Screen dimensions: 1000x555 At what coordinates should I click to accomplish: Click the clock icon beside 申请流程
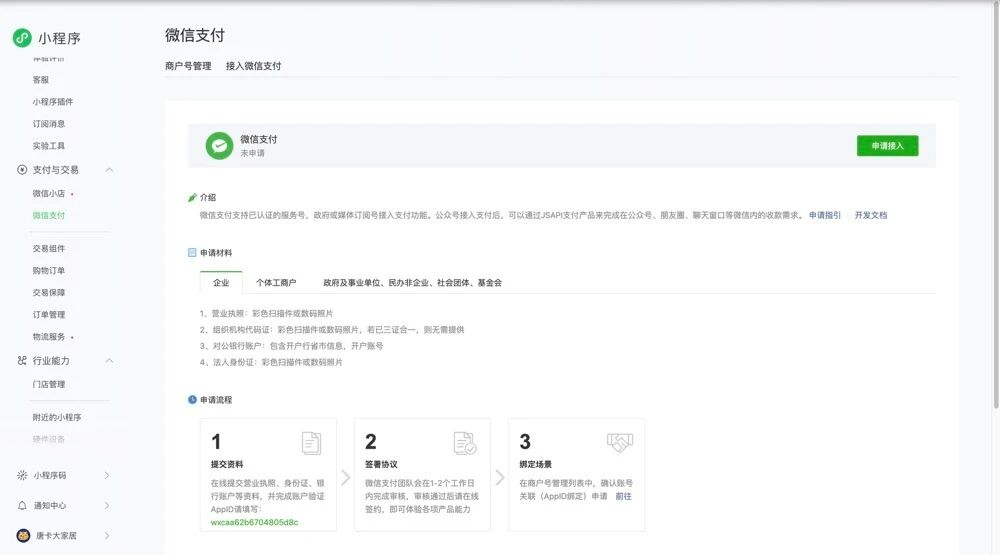pyautogui.click(x=192, y=399)
